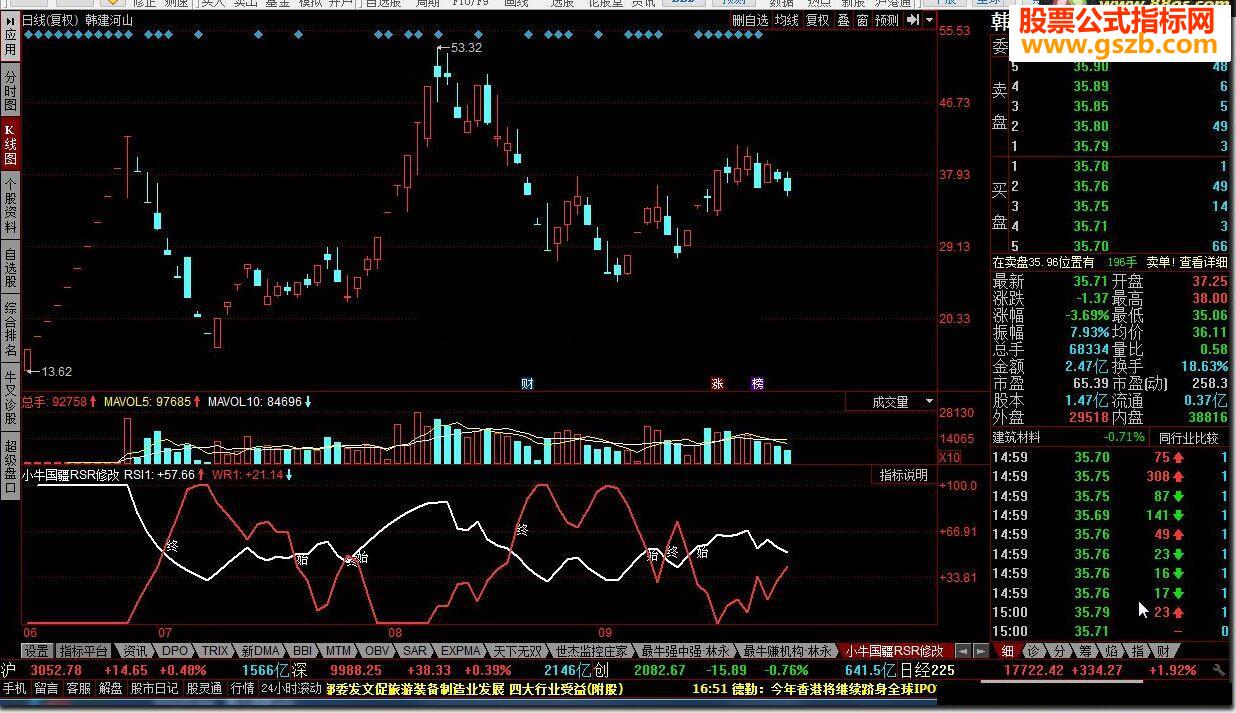Click the 涨 marker on chart
1236x713 pixels.
(x=717, y=383)
